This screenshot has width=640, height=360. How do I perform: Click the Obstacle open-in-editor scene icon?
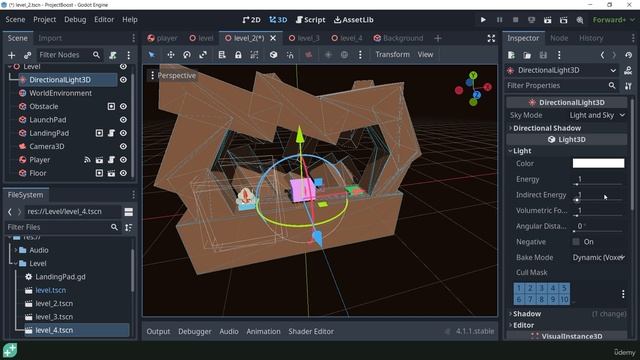click(x=111, y=106)
